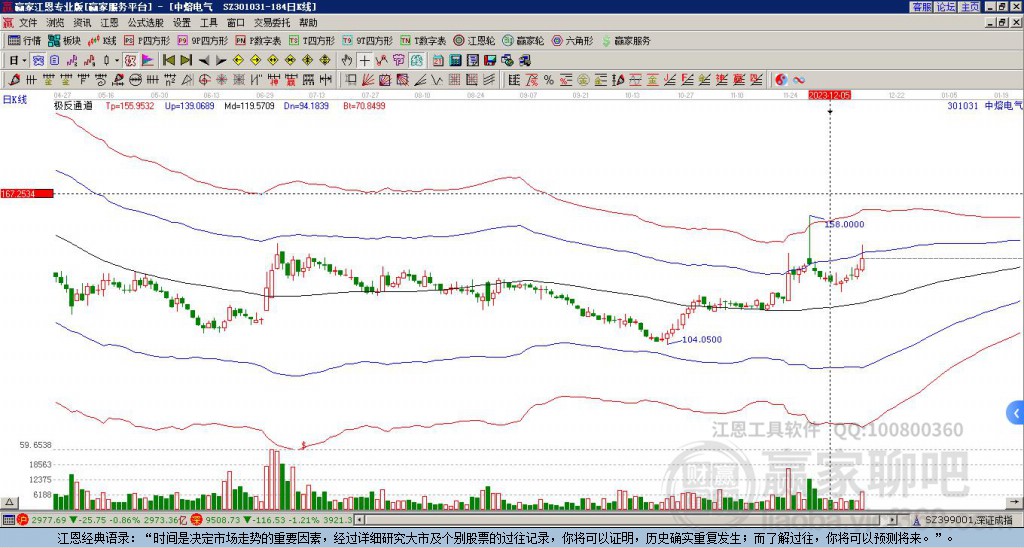Open the calendar icon tool
The height and width of the screenshot is (548, 1024).
(438, 61)
